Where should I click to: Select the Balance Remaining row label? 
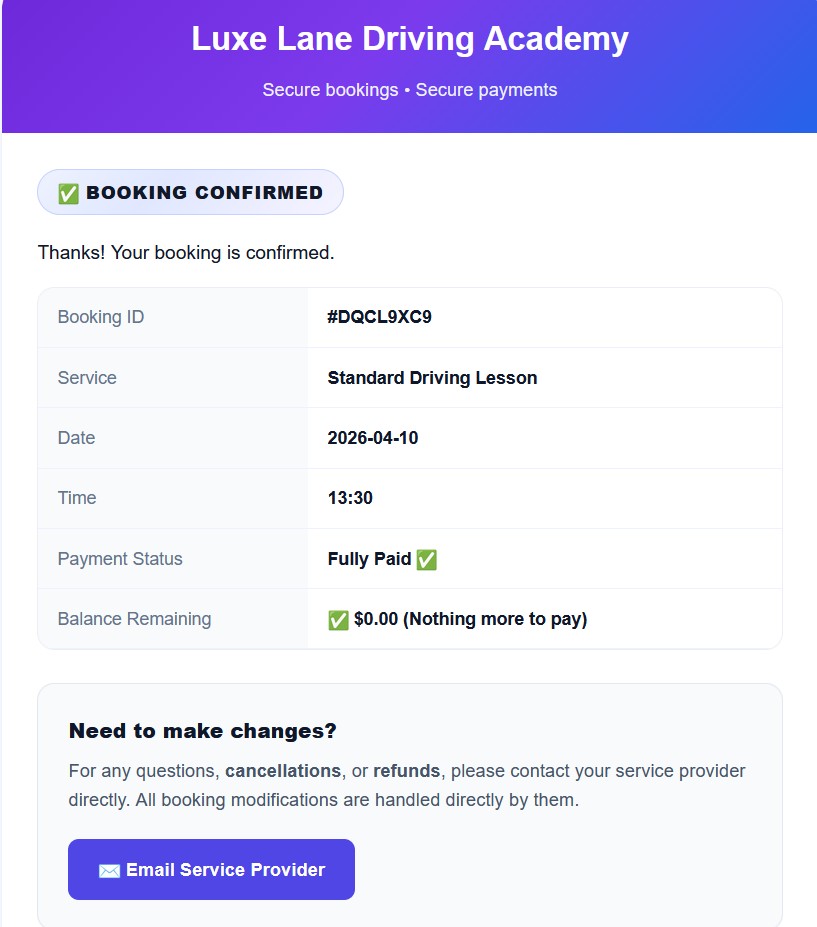[133, 618]
